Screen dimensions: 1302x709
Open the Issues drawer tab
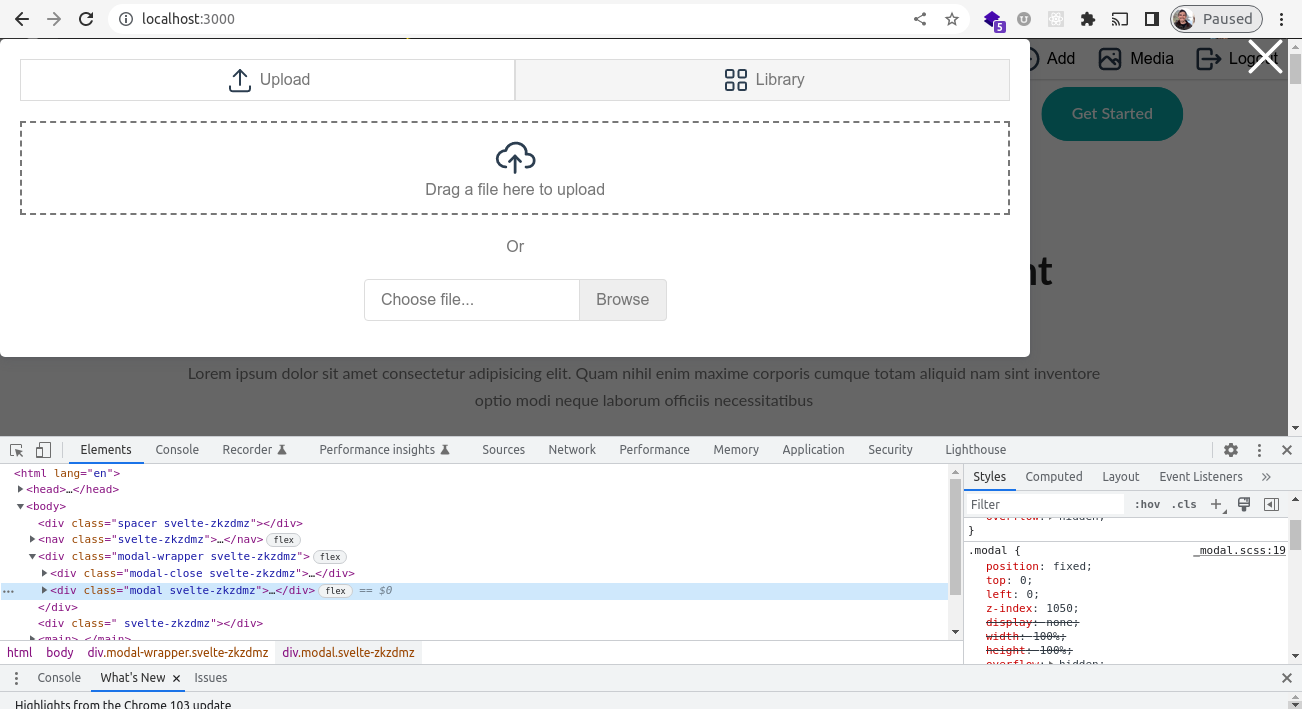211,678
